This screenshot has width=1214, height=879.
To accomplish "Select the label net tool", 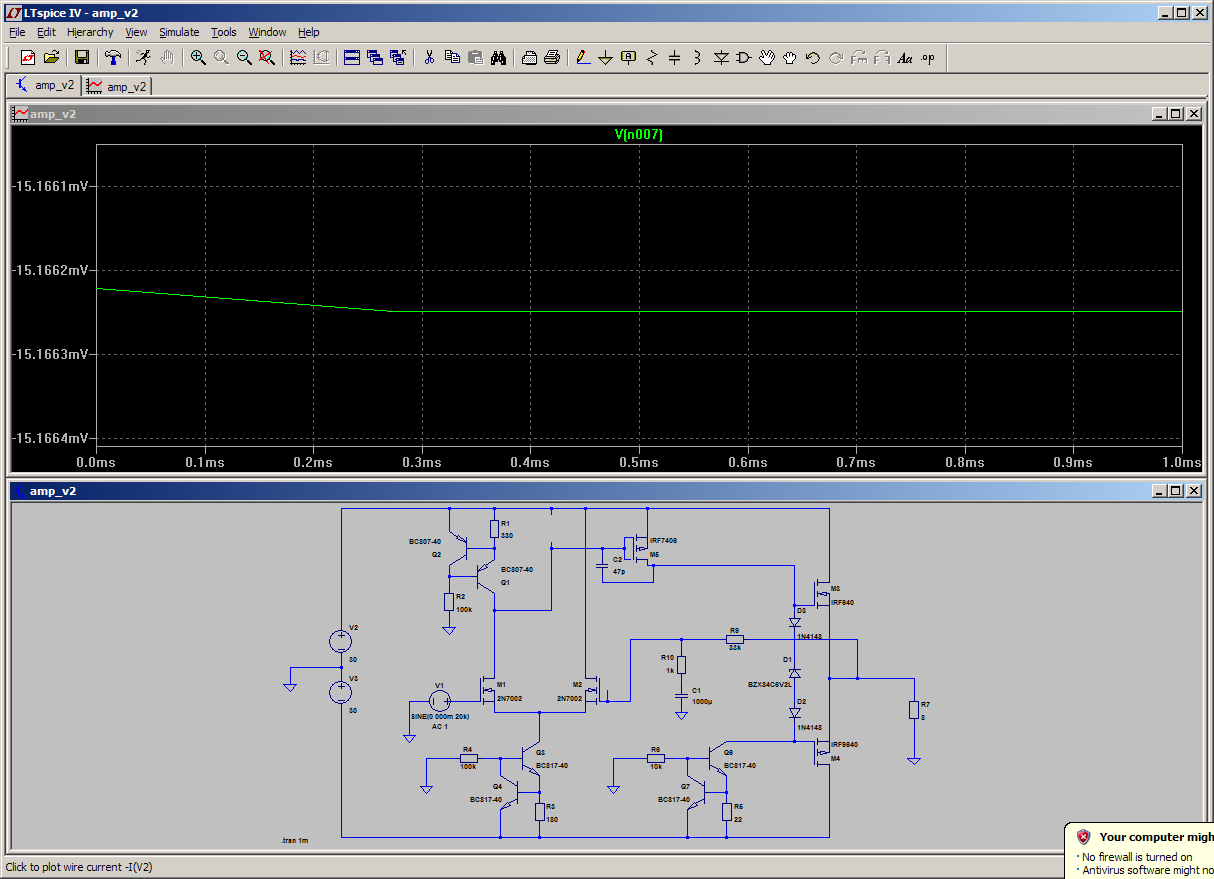I will click(628, 58).
